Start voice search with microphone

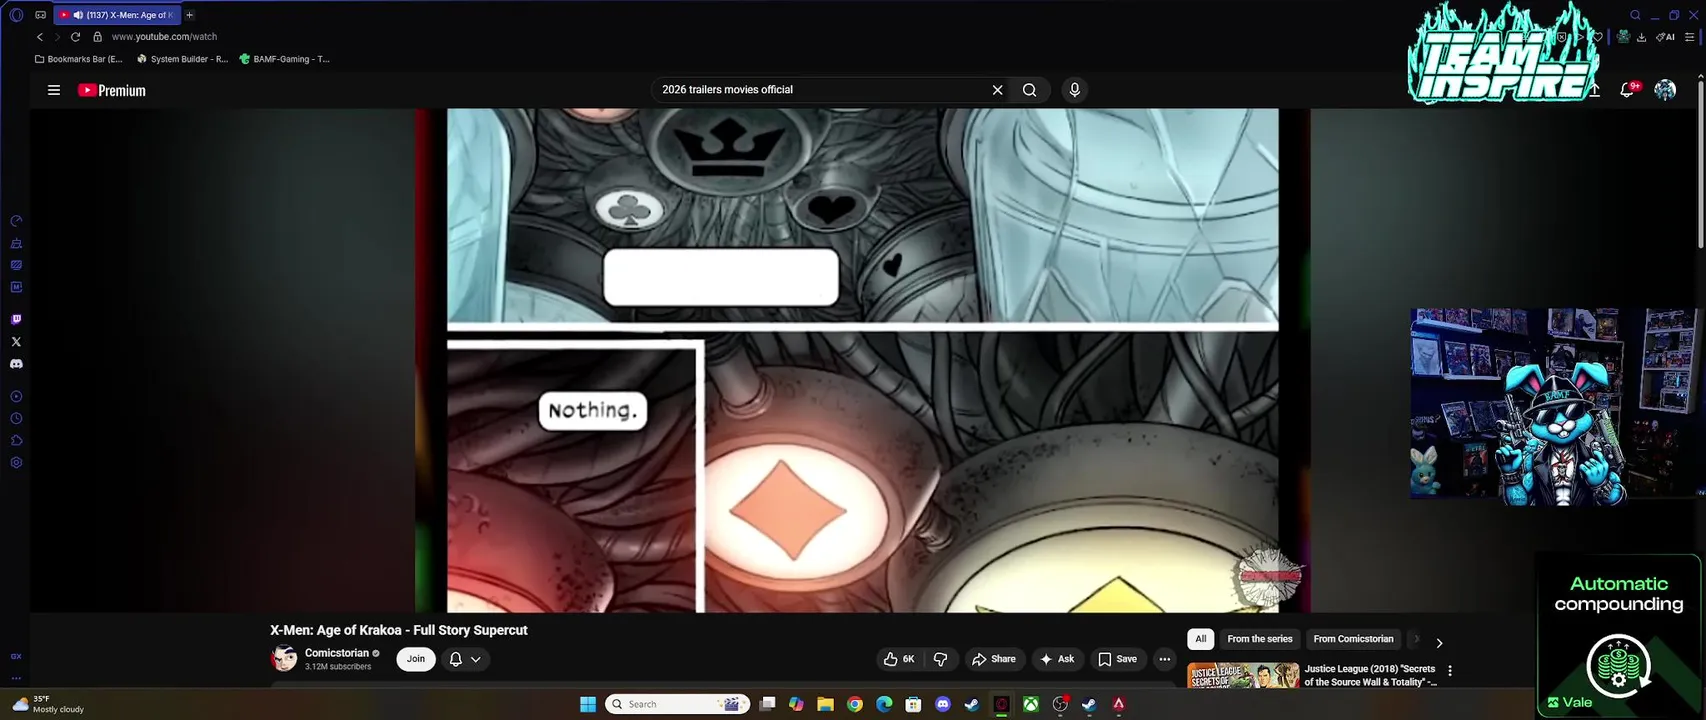(1075, 90)
